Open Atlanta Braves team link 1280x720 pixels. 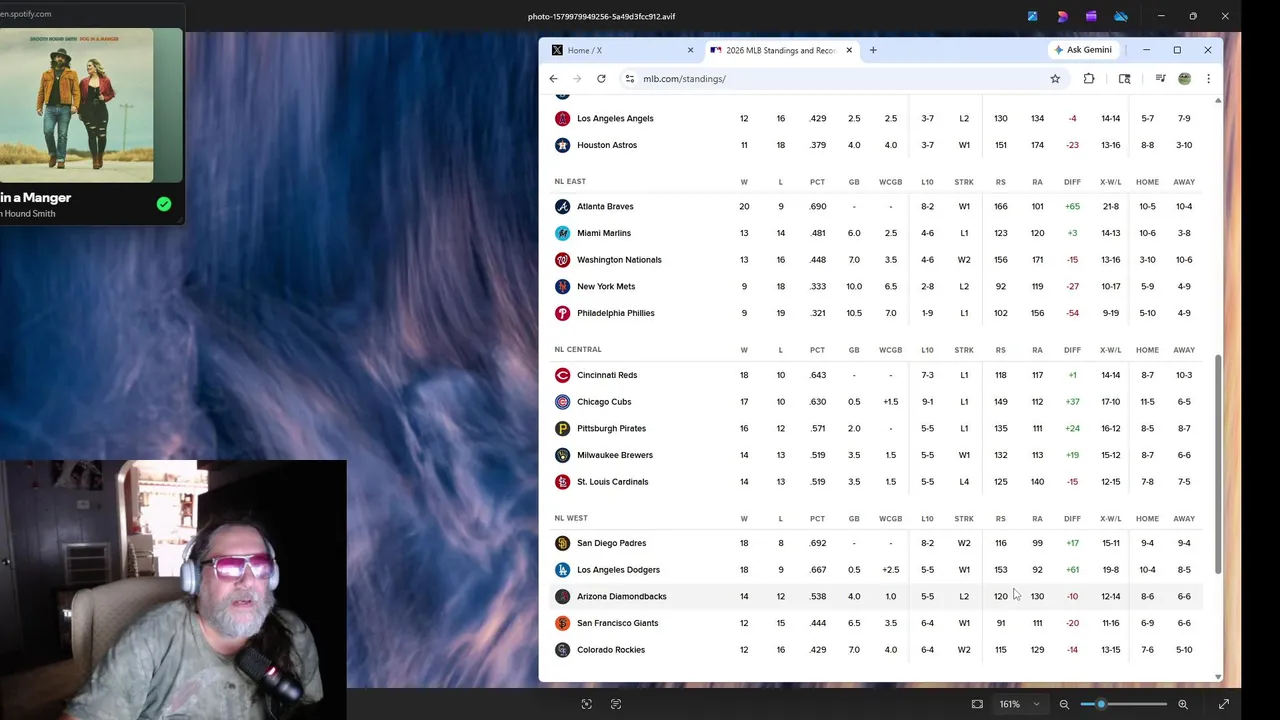point(605,206)
